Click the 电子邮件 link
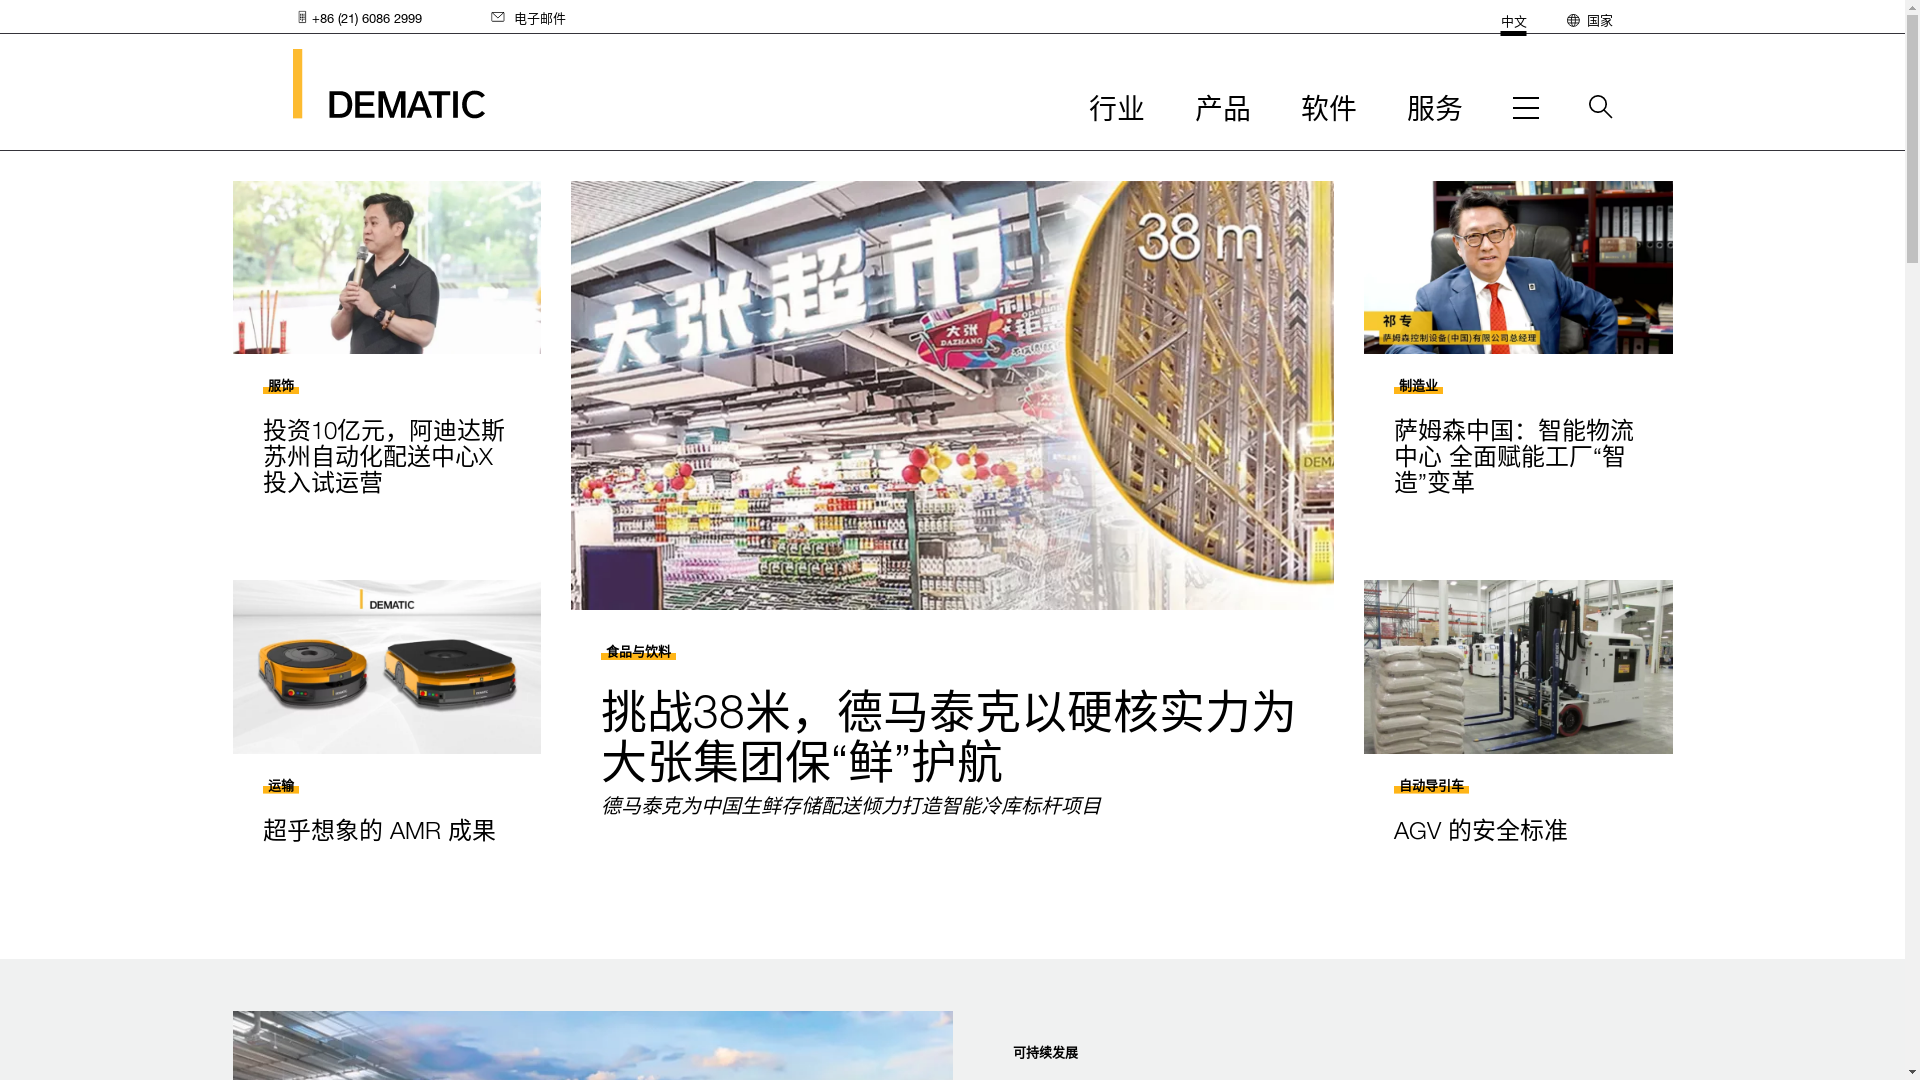The height and width of the screenshot is (1080, 1920). pos(539,18)
